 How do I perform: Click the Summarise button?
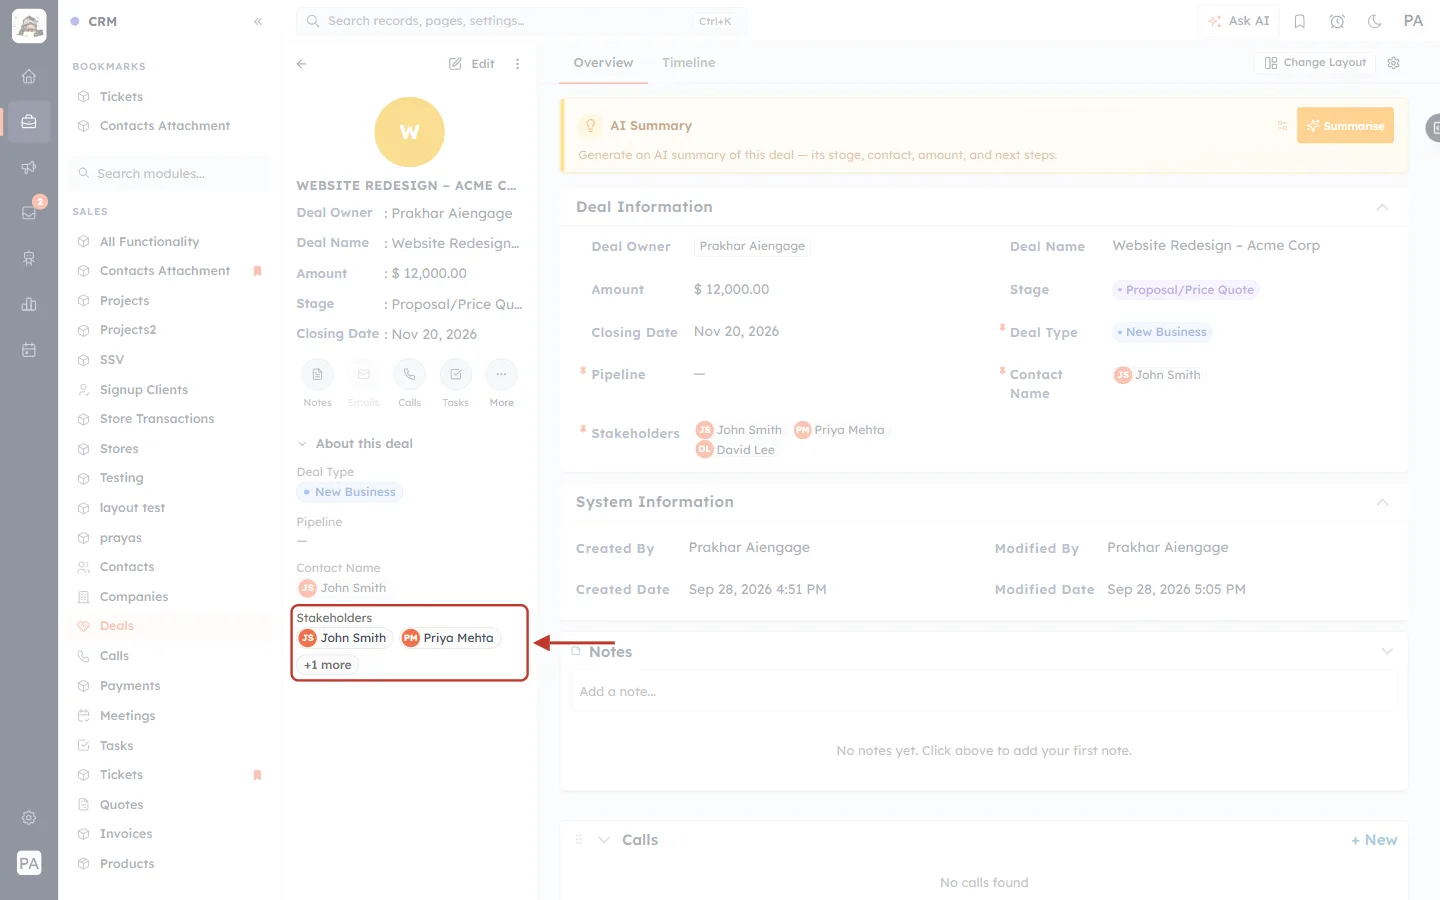click(x=1345, y=125)
